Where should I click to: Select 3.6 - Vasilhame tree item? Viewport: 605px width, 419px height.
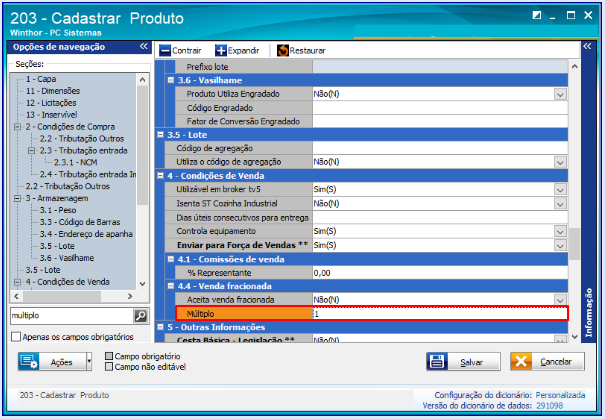point(67,258)
